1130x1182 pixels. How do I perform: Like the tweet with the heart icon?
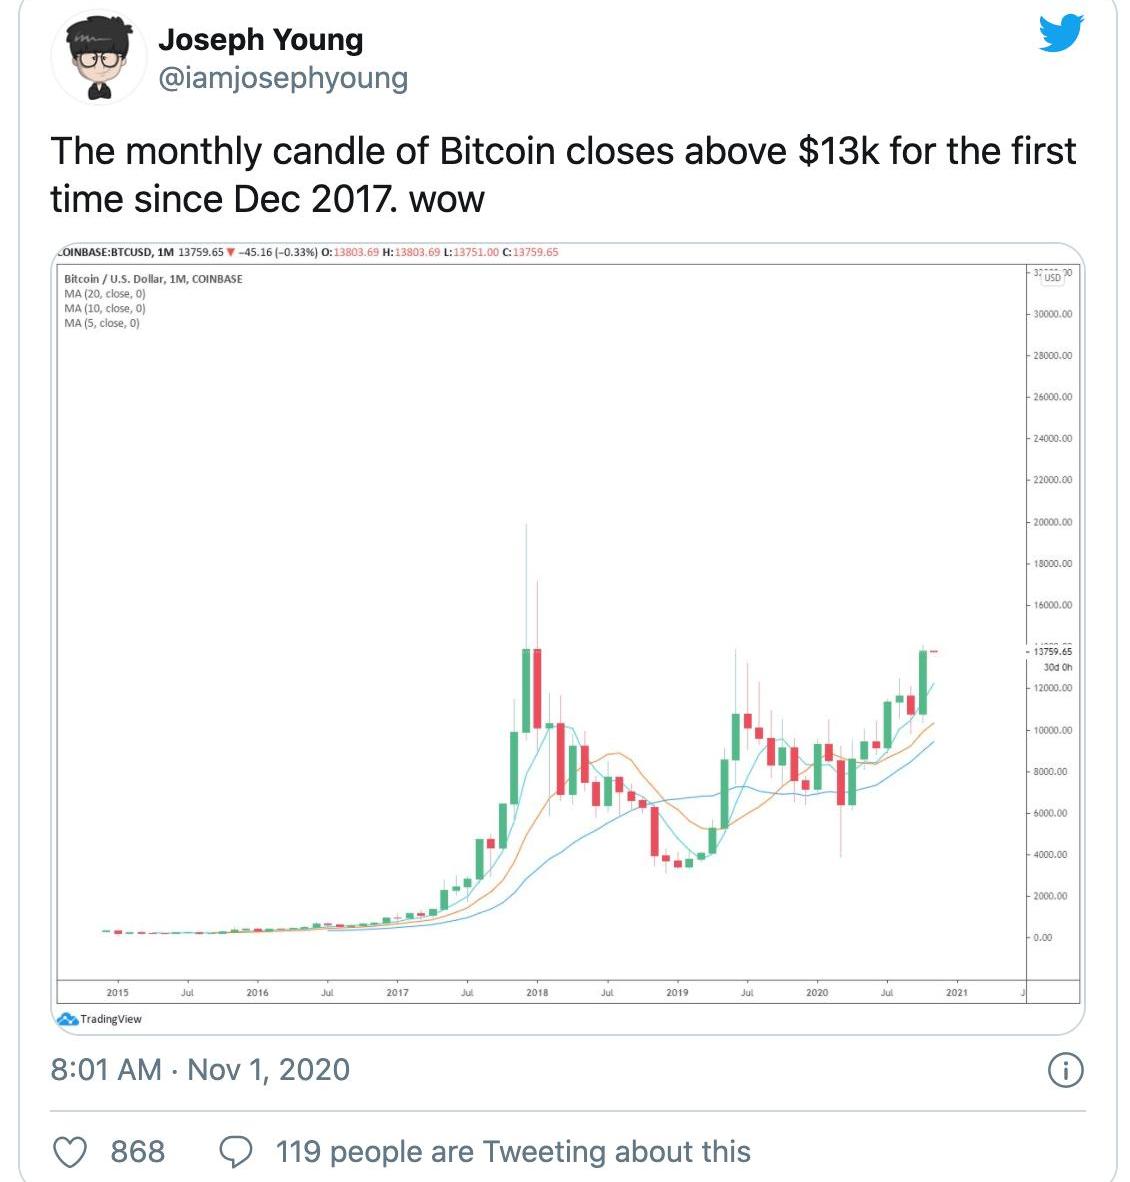click(70, 1152)
